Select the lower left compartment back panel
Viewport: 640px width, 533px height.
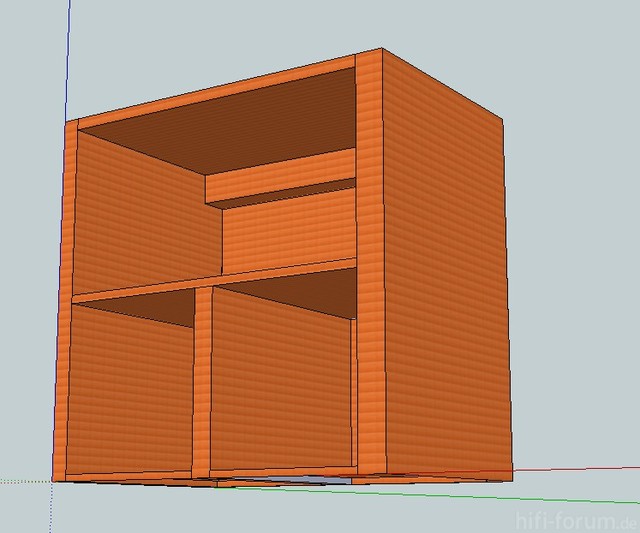pos(130,390)
